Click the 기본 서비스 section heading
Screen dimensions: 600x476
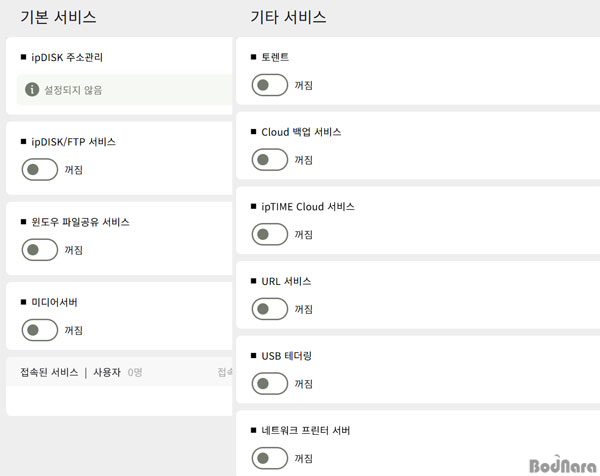(58, 17)
